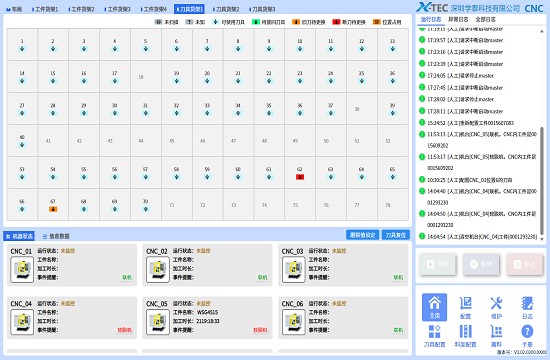
Task: Select the tool icon in slot 1
Action: (22, 49)
